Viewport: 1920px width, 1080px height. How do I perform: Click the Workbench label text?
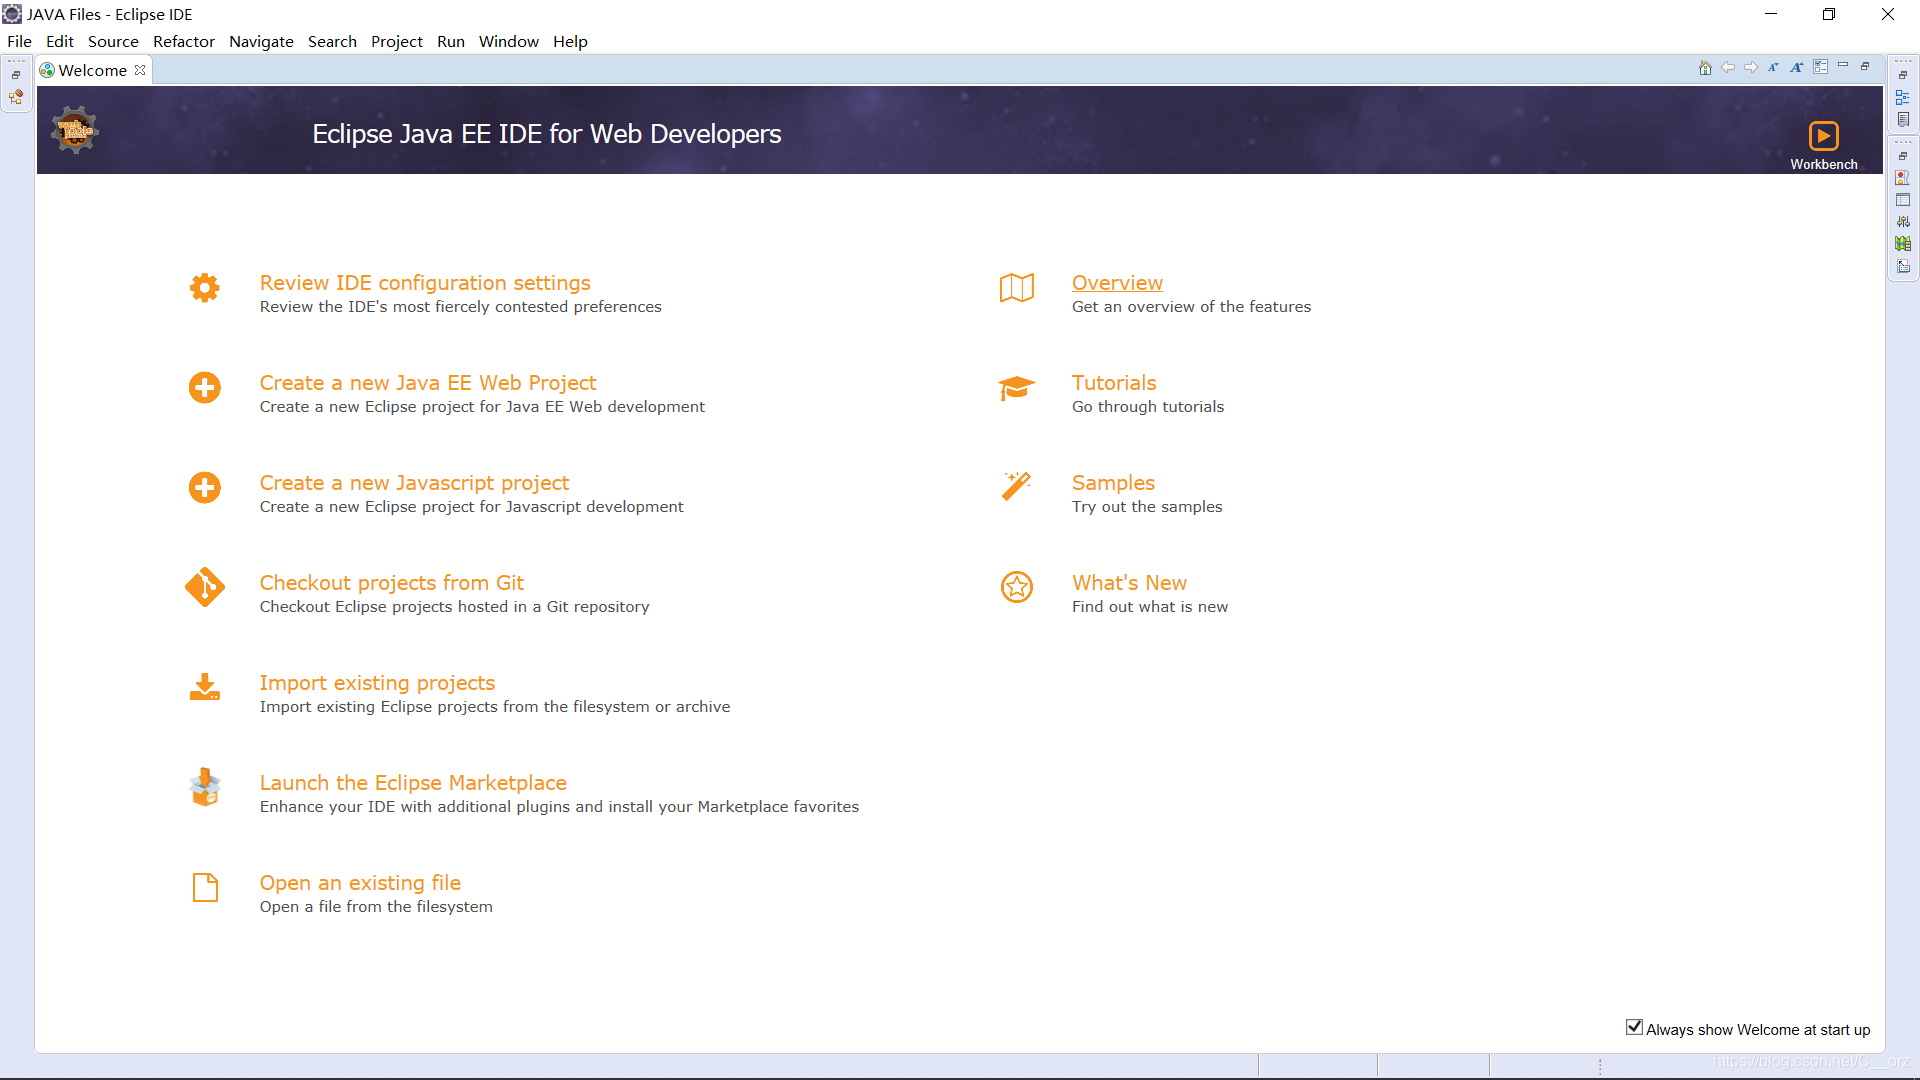(1824, 164)
